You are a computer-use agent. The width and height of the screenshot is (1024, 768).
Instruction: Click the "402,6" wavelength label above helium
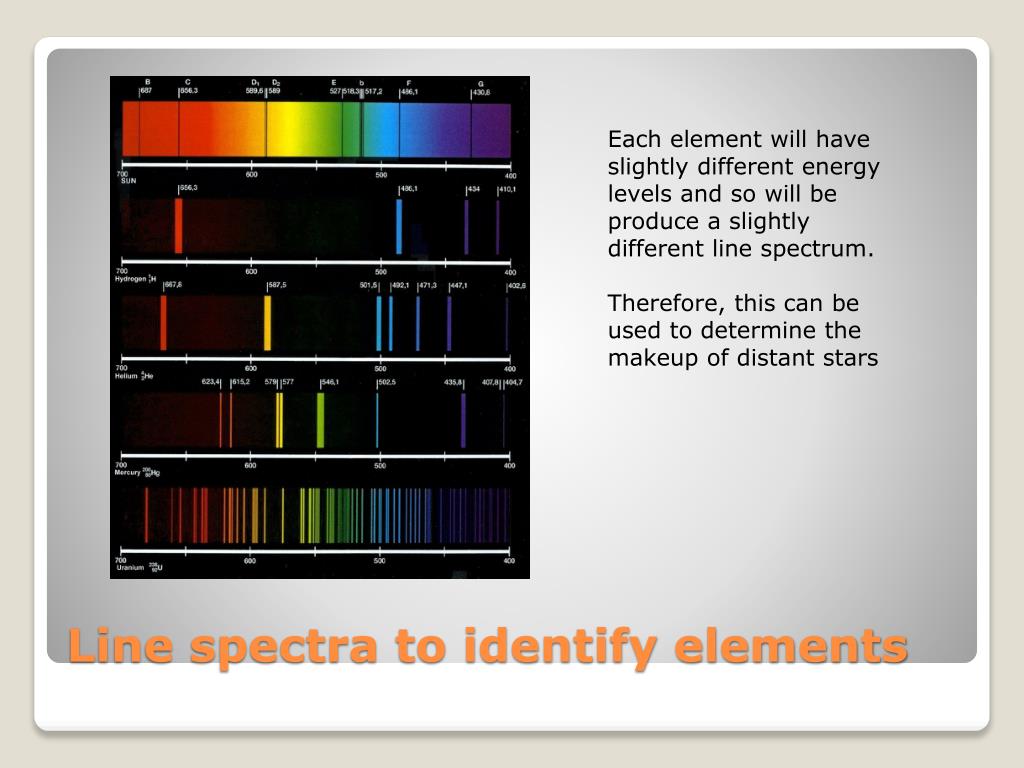517,286
